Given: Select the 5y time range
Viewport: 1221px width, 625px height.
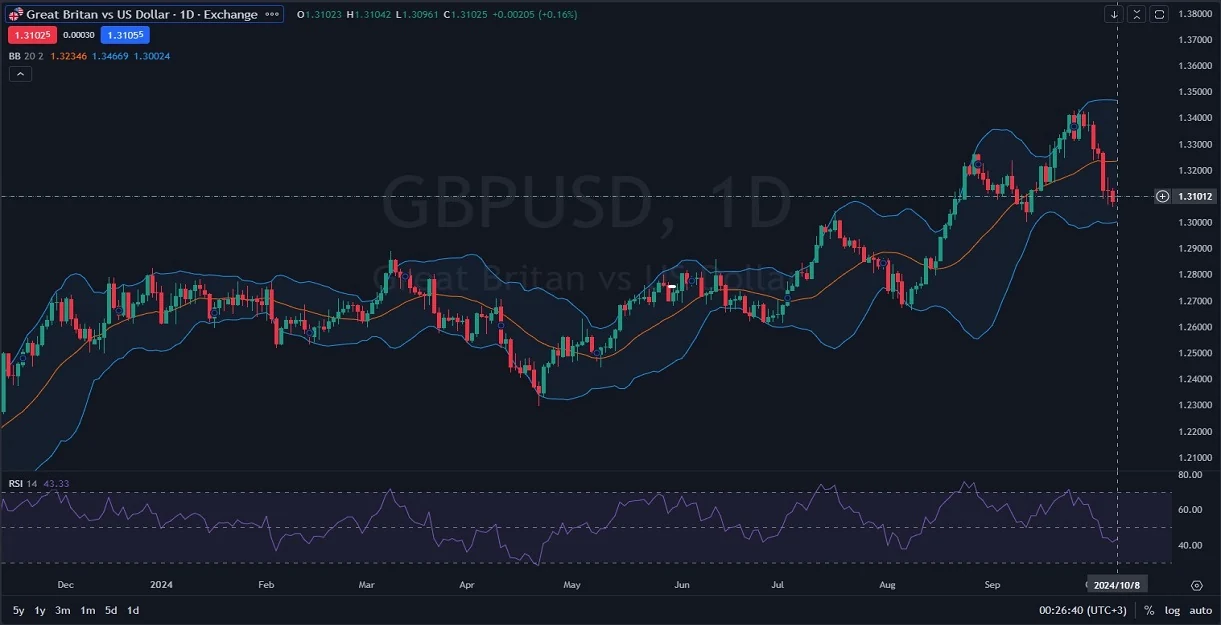Looking at the screenshot, I should coord(19,610).
